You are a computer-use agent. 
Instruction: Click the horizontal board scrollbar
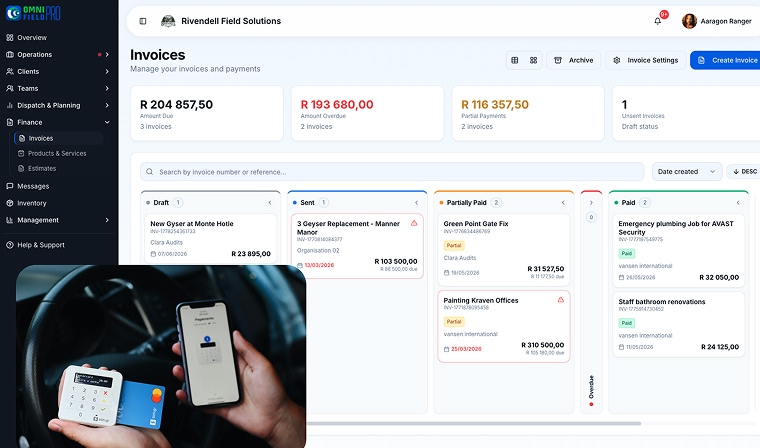474,423
